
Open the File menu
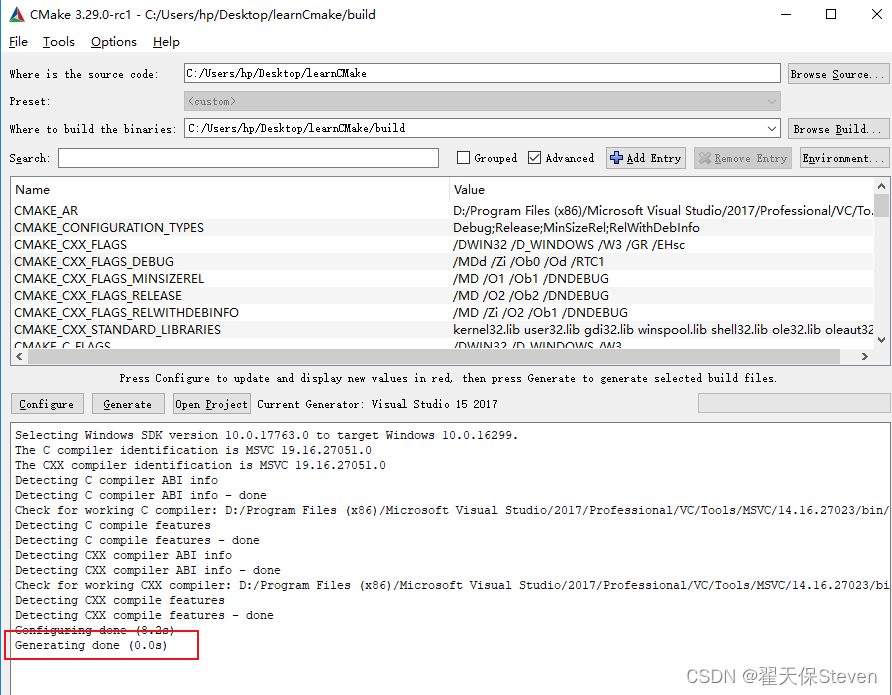pyautogui.click(x=18, y=42)
